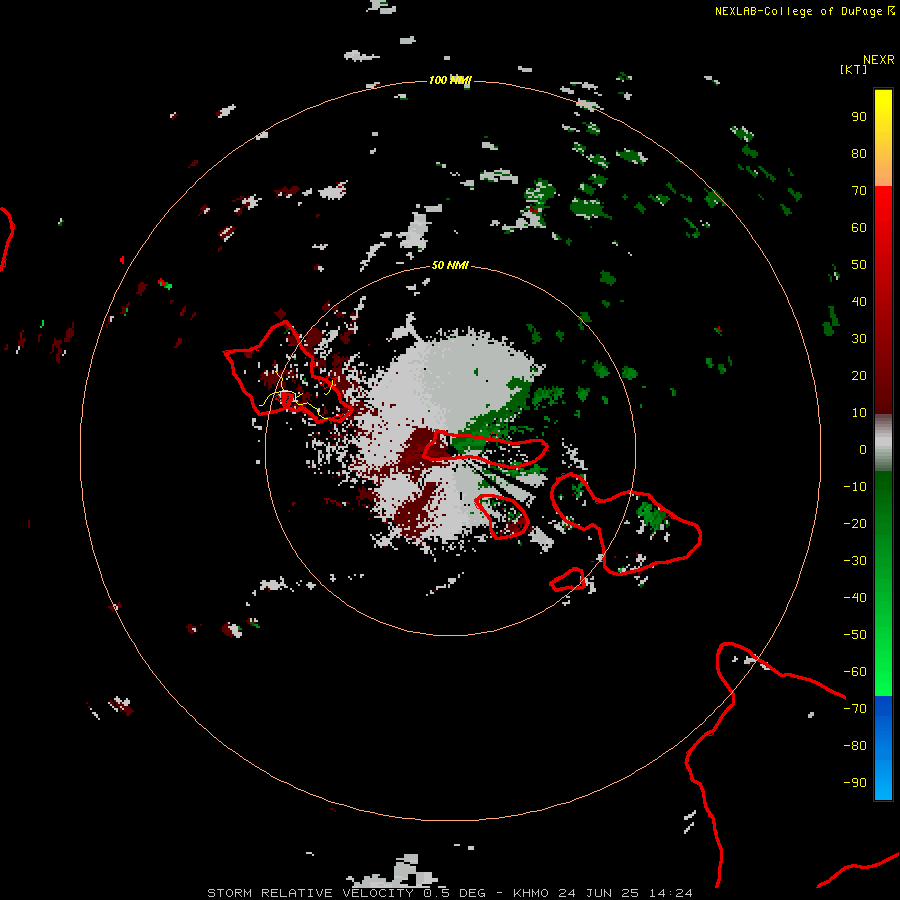
Task: Select the 90 value on the velocity scale
Action: pos(859,117)
